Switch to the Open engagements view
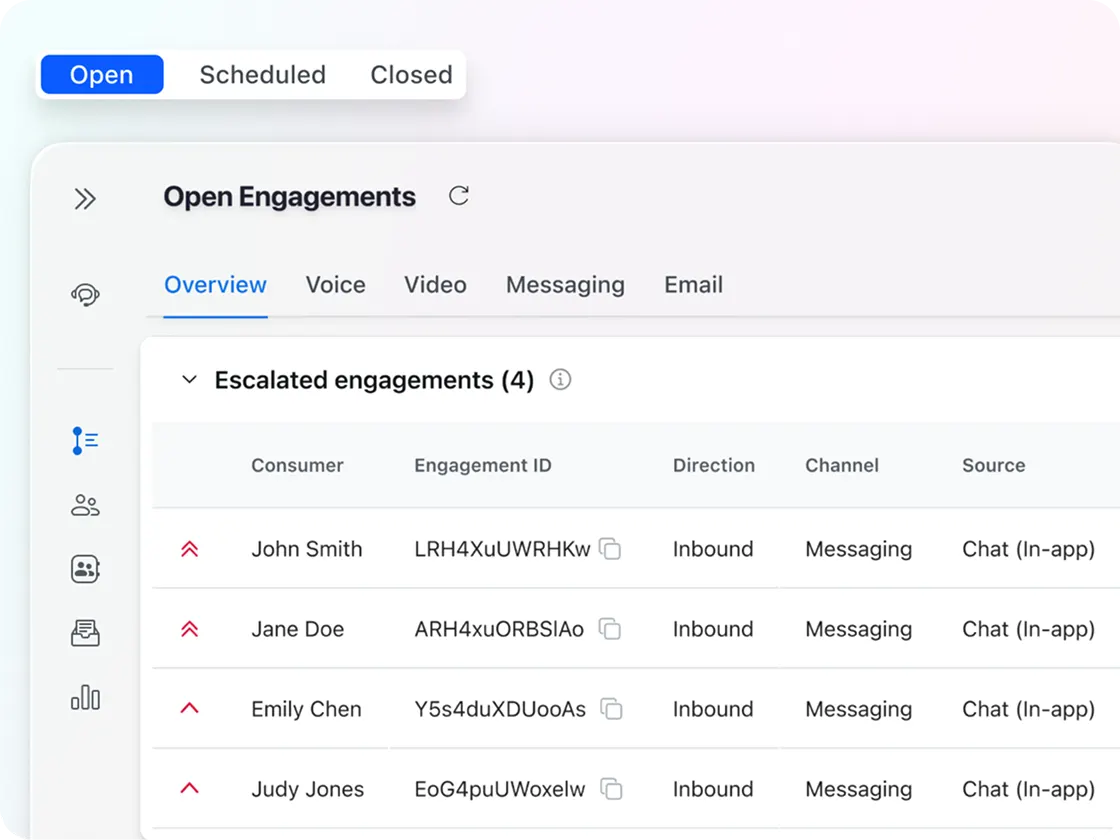 click(x=102, y=74)
